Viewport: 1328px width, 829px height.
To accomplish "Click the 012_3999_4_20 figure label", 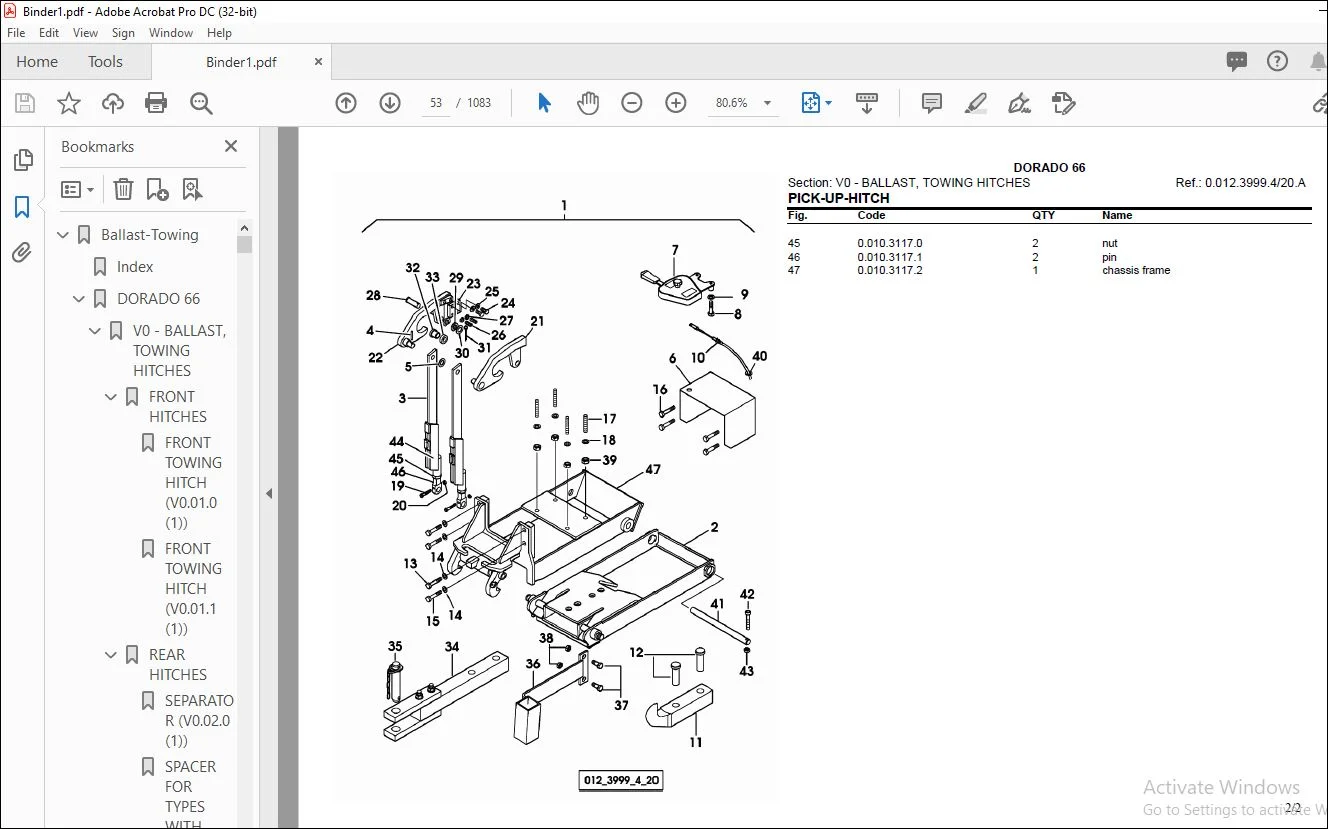I will pyautogui.click(x=621, y=780).
